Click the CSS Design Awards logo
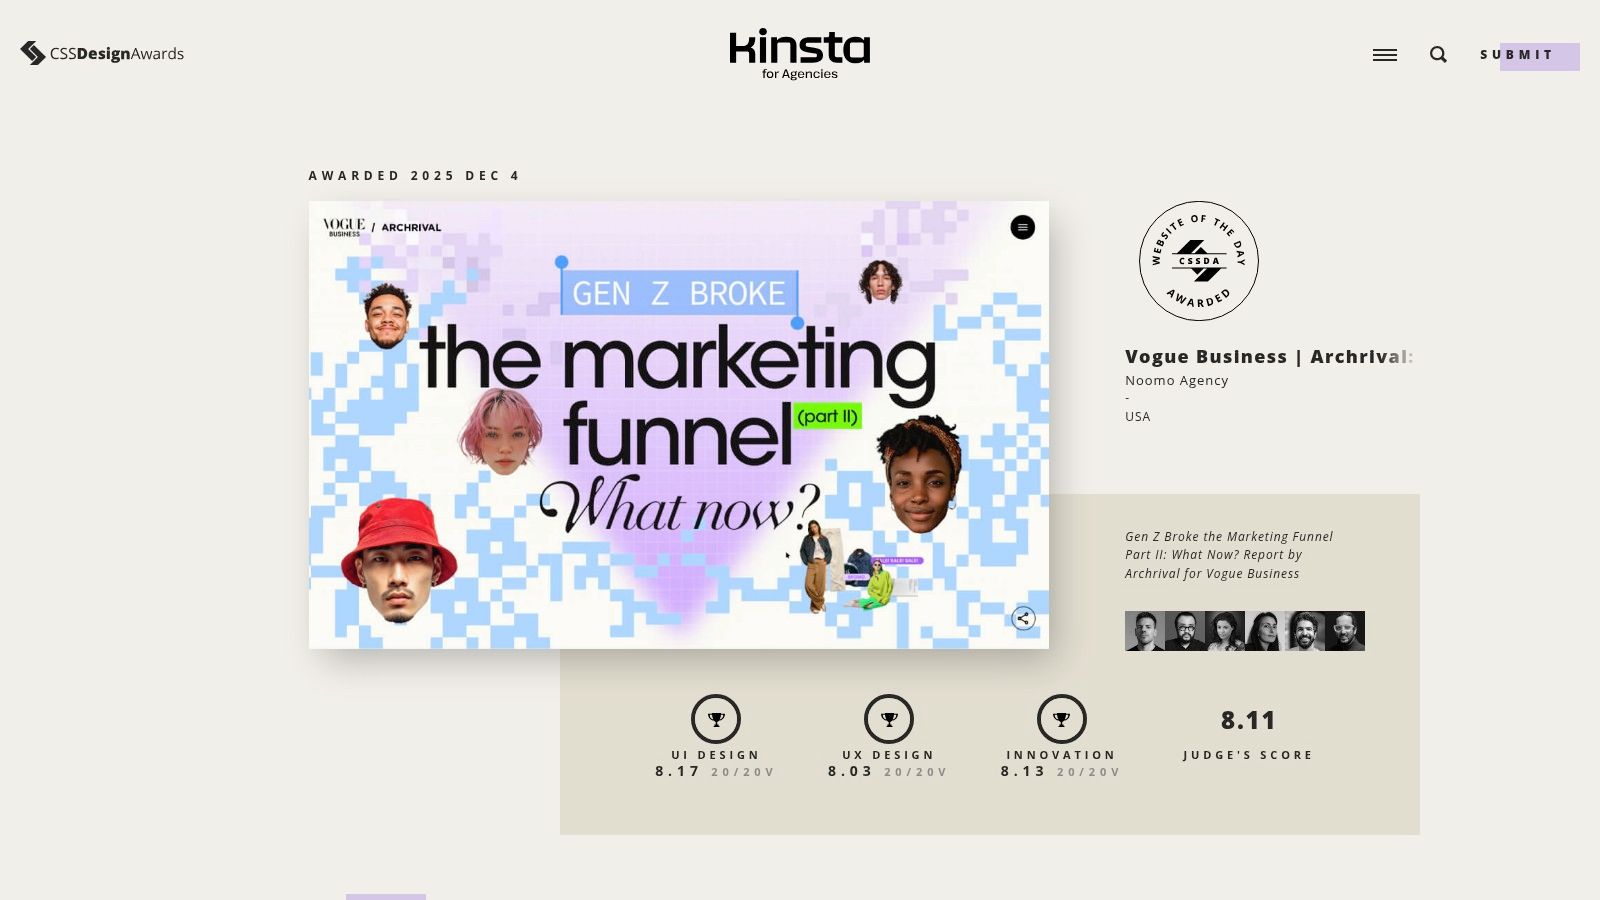The height and width of the screenshot is (900, 1600). click(102, 53)
